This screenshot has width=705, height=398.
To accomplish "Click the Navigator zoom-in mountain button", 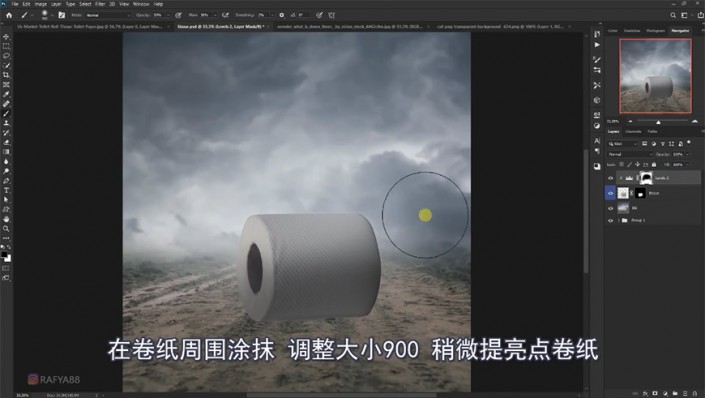I will coord(695,121).
